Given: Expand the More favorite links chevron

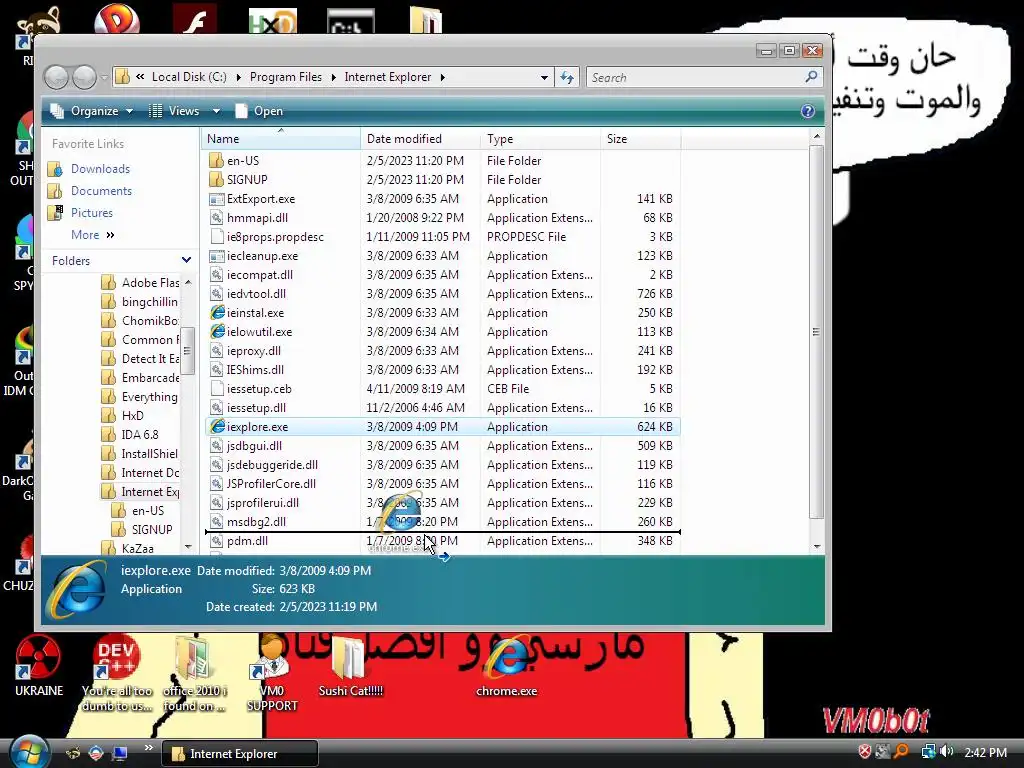Looking at the screenshot, I should pyautogui.click(x=110, y=235).
